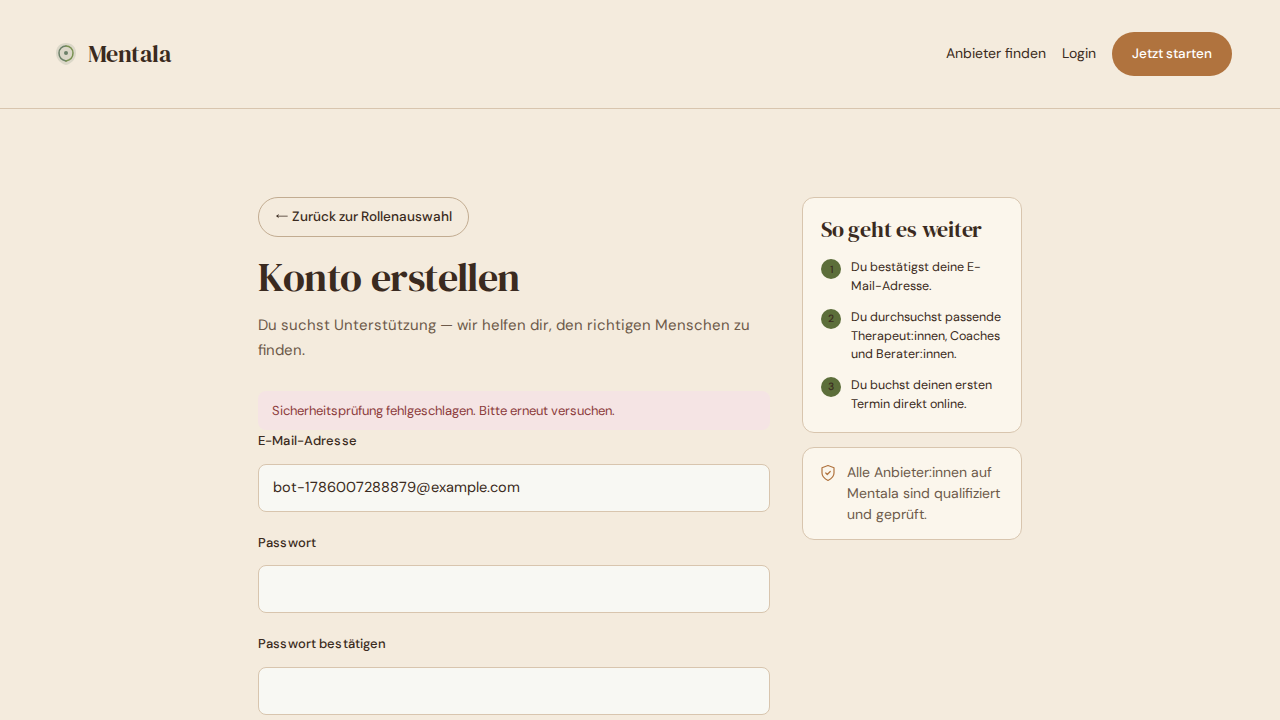Click the Mentala logo icon
Viewport: 1280px width, 720px height.
tap(66, 54)
